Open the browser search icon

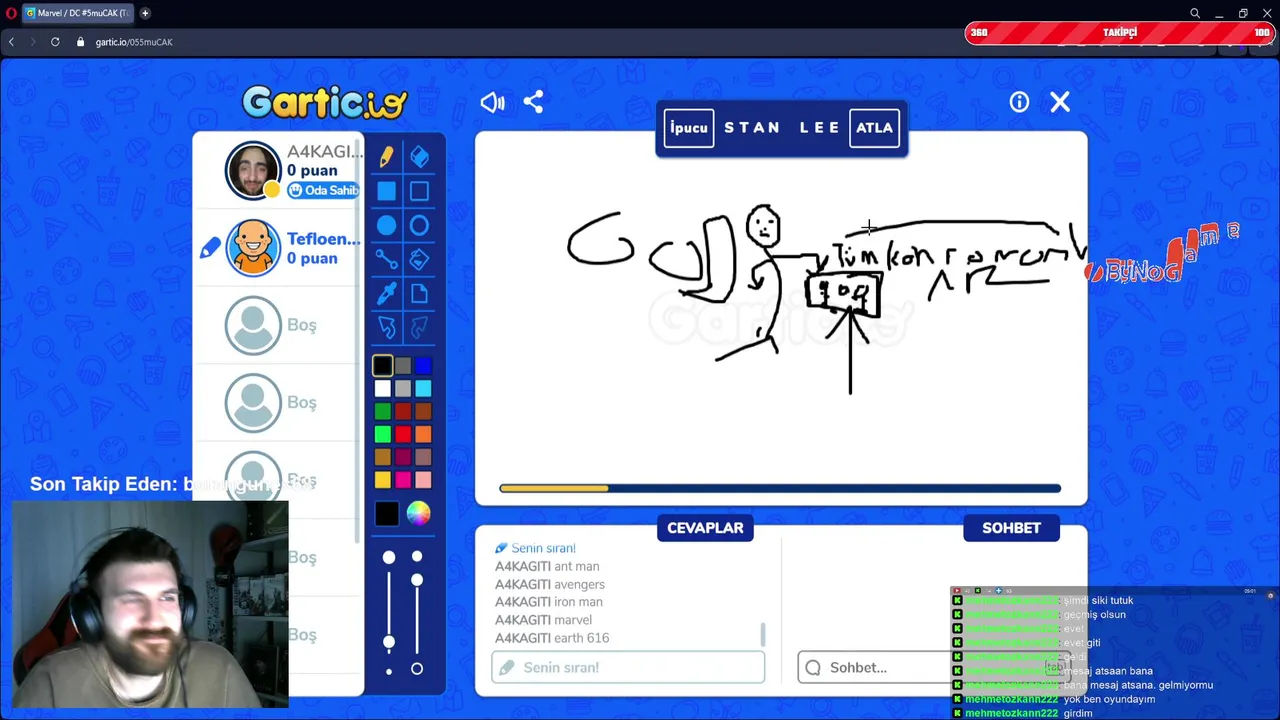[1195, 13]
